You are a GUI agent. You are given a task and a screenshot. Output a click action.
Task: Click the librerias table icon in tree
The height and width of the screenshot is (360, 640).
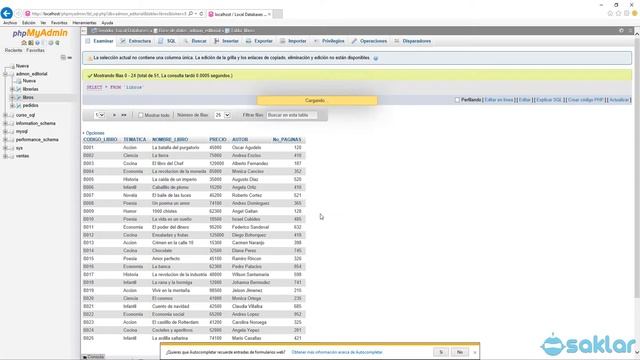(x=18, y=89)
